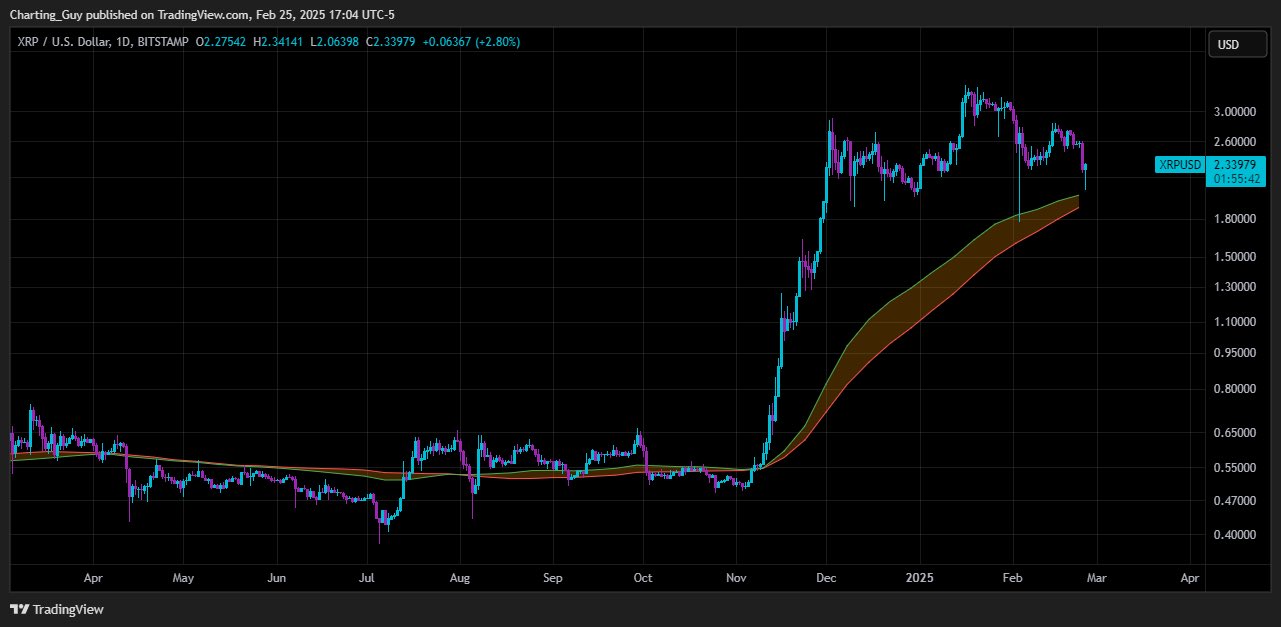The width and height of the screenshot is (1281, 627).
Task: Click the 2025 time axis label
Action: (918, 578)
